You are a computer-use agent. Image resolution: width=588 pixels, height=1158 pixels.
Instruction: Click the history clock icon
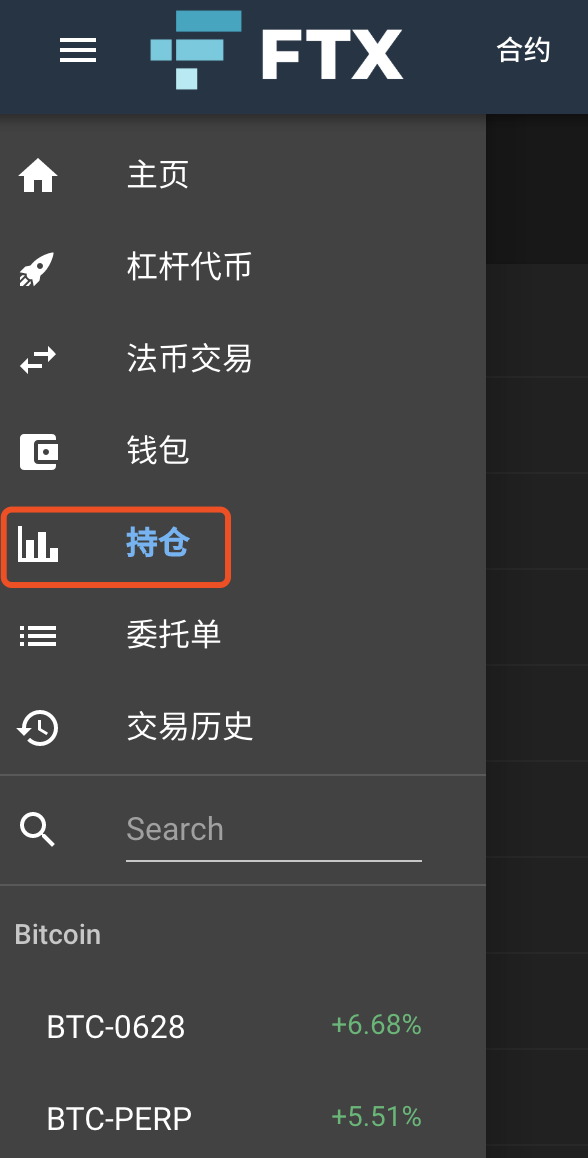tap(38, 728)
